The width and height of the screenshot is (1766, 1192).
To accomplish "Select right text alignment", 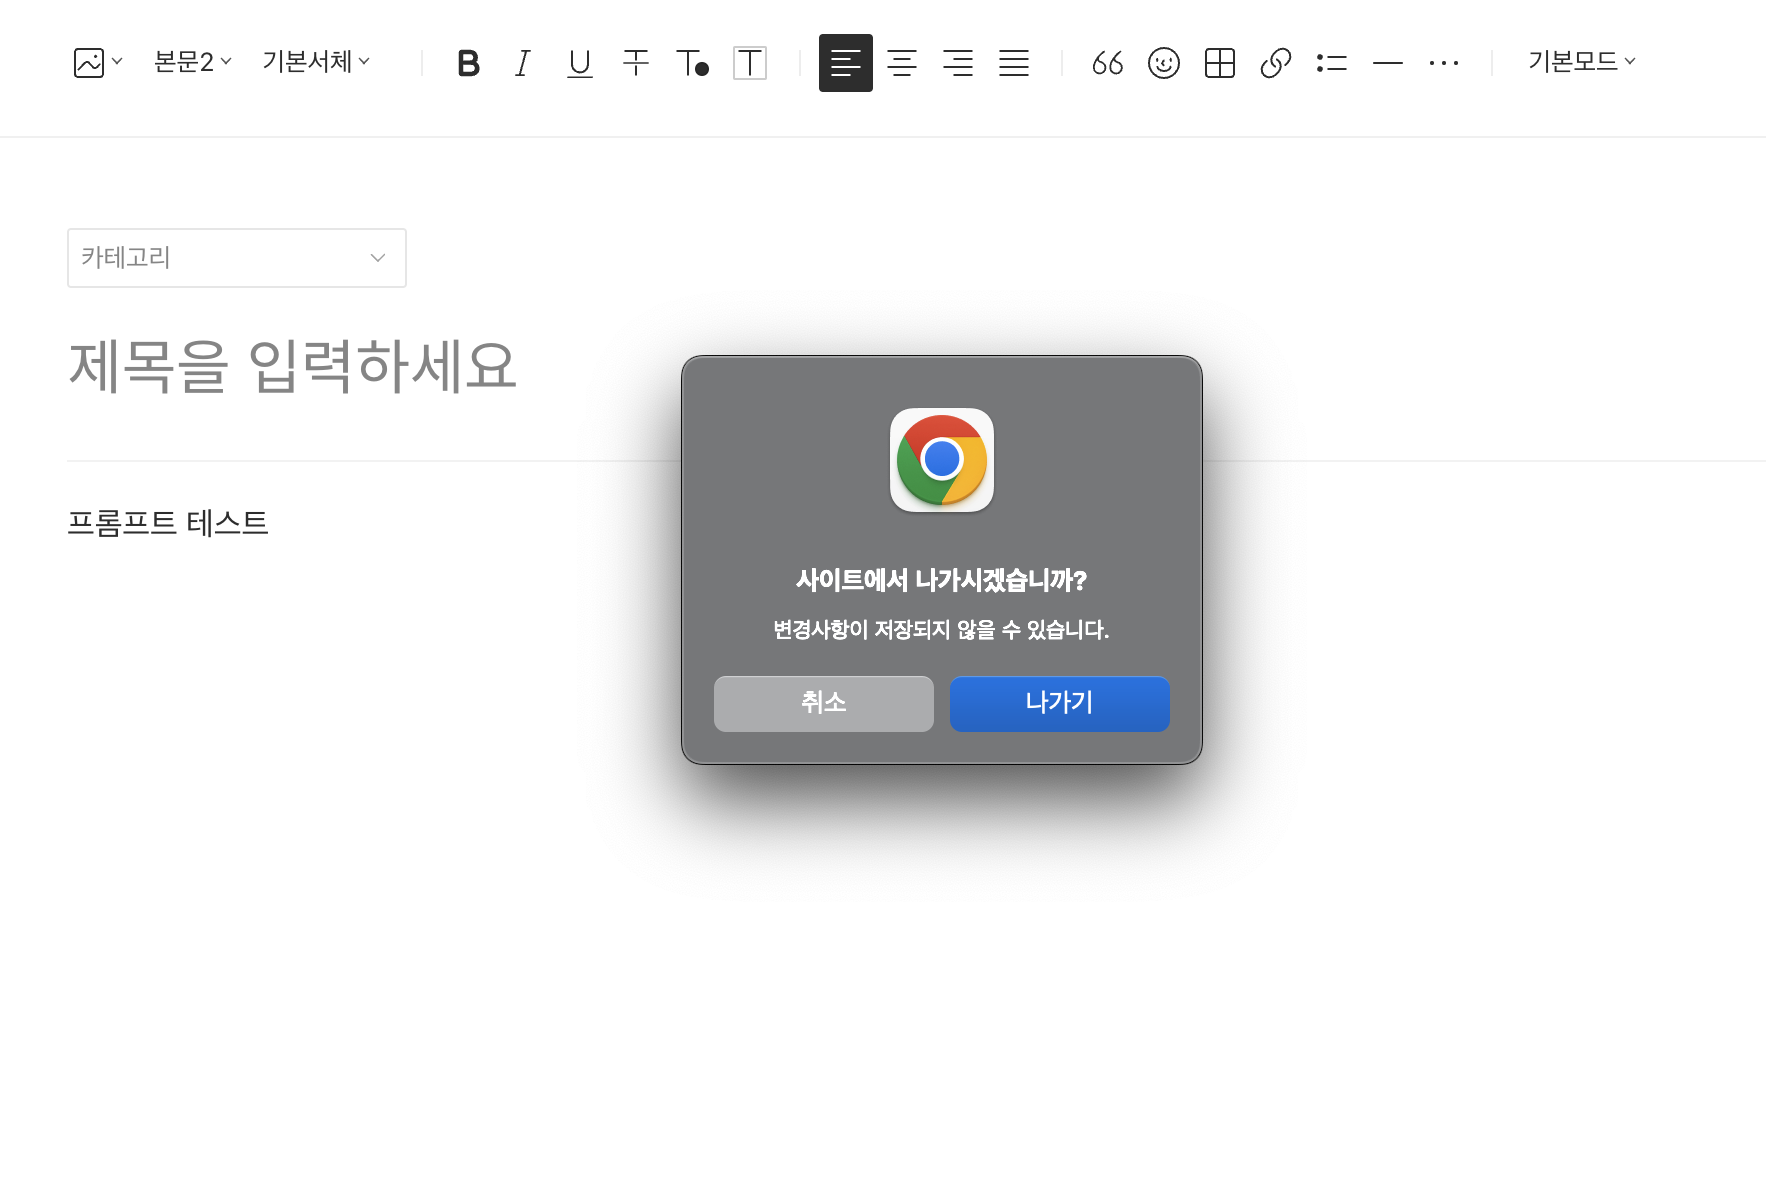I will tap(958, 63).
